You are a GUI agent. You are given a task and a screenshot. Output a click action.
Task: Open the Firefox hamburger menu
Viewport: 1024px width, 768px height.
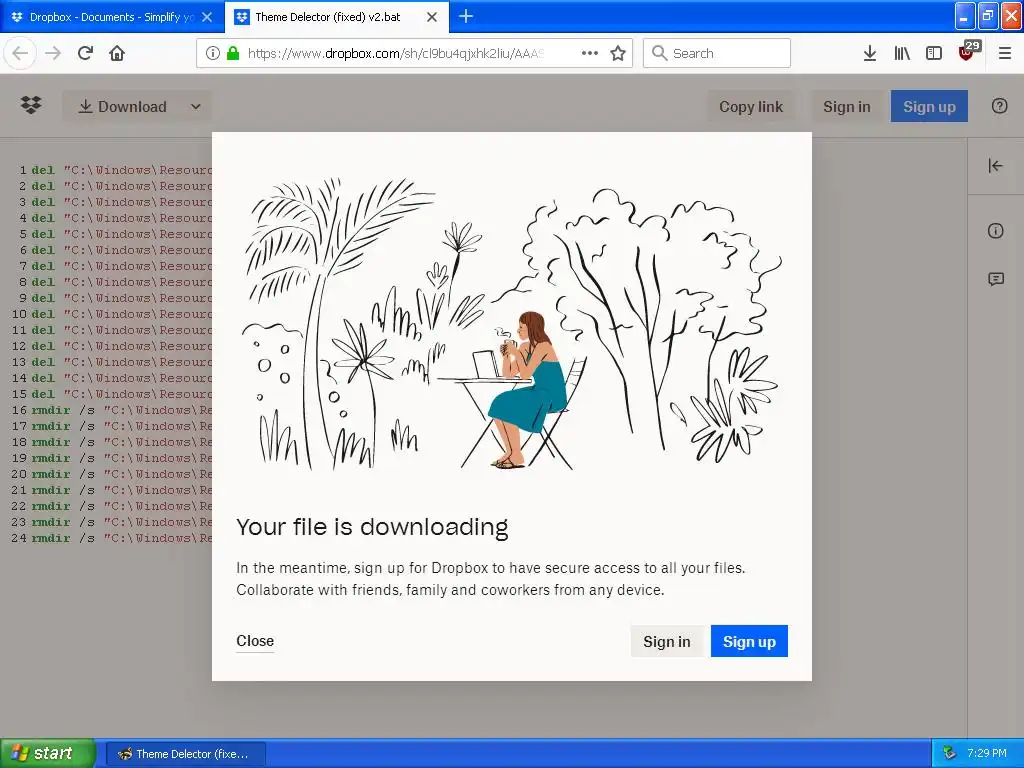coord(1005,53)
